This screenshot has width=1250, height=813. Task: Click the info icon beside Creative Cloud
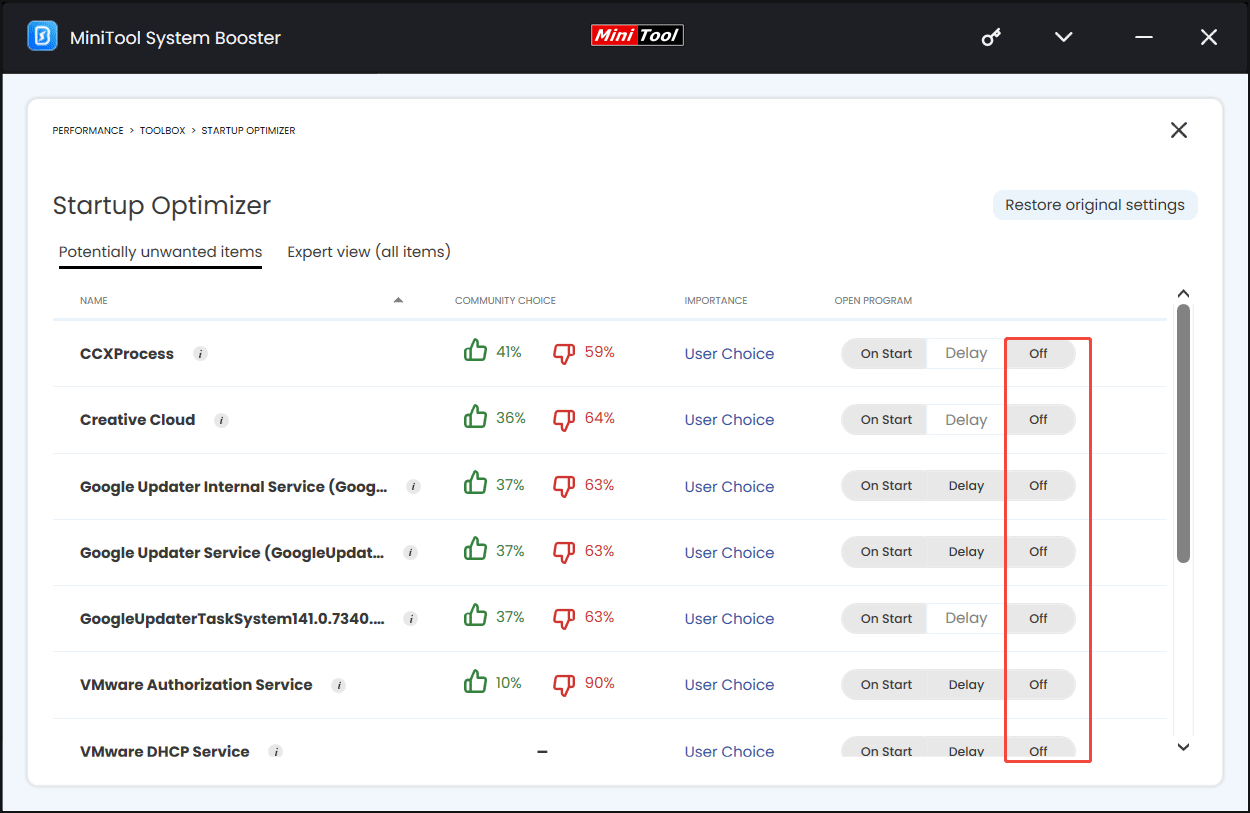click(x=222, y=420)
